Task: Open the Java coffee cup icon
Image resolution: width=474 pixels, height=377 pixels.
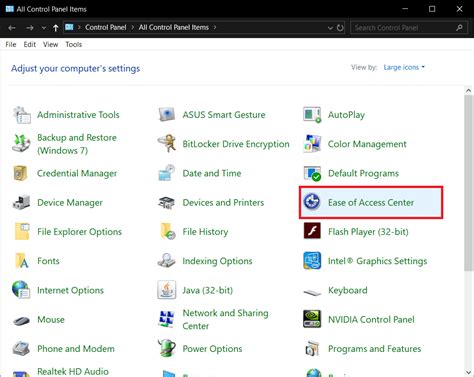Action: (x=167, y=290)
